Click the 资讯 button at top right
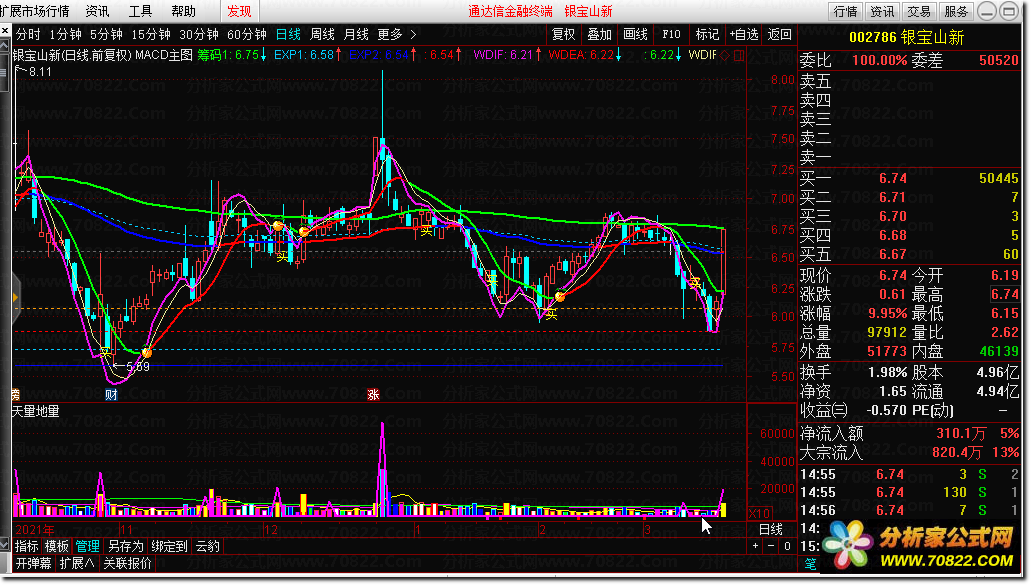The height and width of the screenshot is (585, 1032). [x=883, y=11]
